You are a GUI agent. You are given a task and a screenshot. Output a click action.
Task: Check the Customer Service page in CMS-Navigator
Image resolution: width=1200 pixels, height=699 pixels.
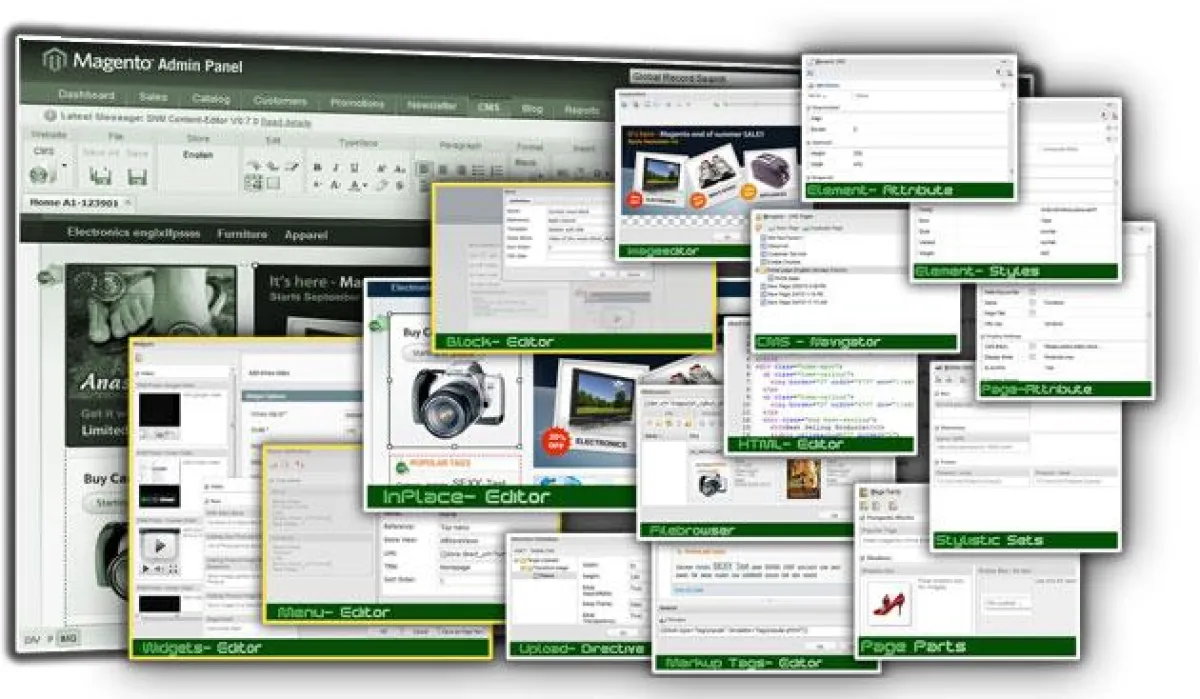(764, 254)
